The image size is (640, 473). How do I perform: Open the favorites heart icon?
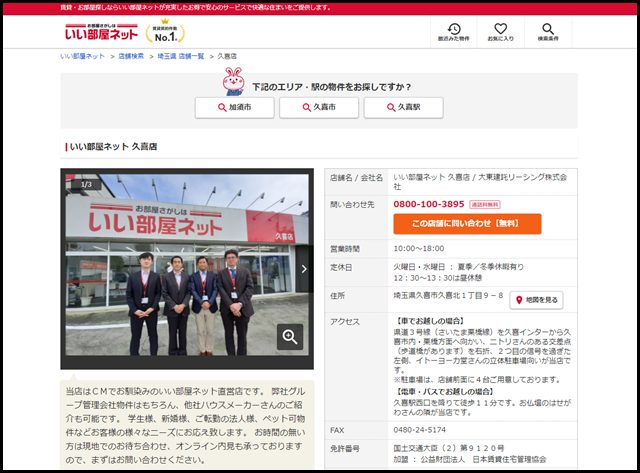coord(500,29)
